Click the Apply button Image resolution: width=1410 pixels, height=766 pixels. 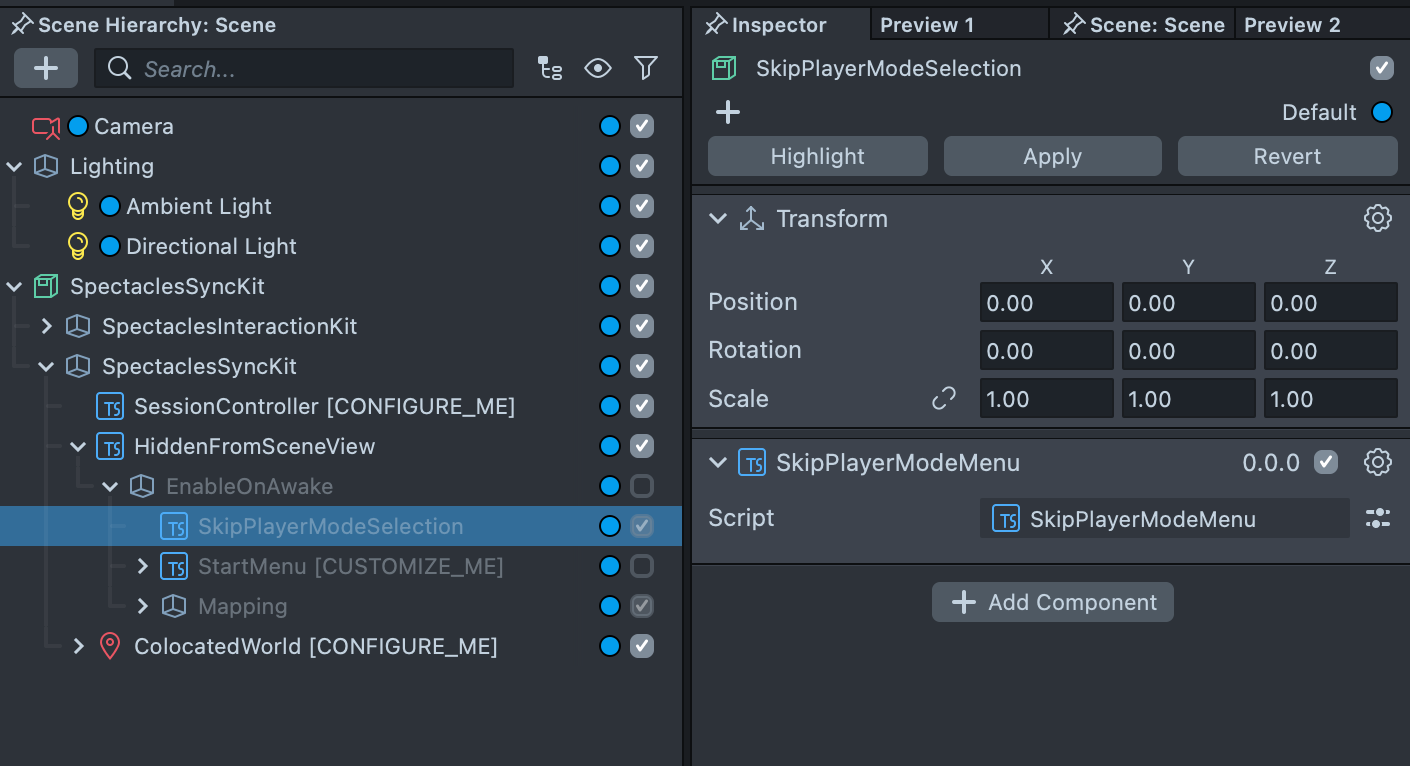1053,156
